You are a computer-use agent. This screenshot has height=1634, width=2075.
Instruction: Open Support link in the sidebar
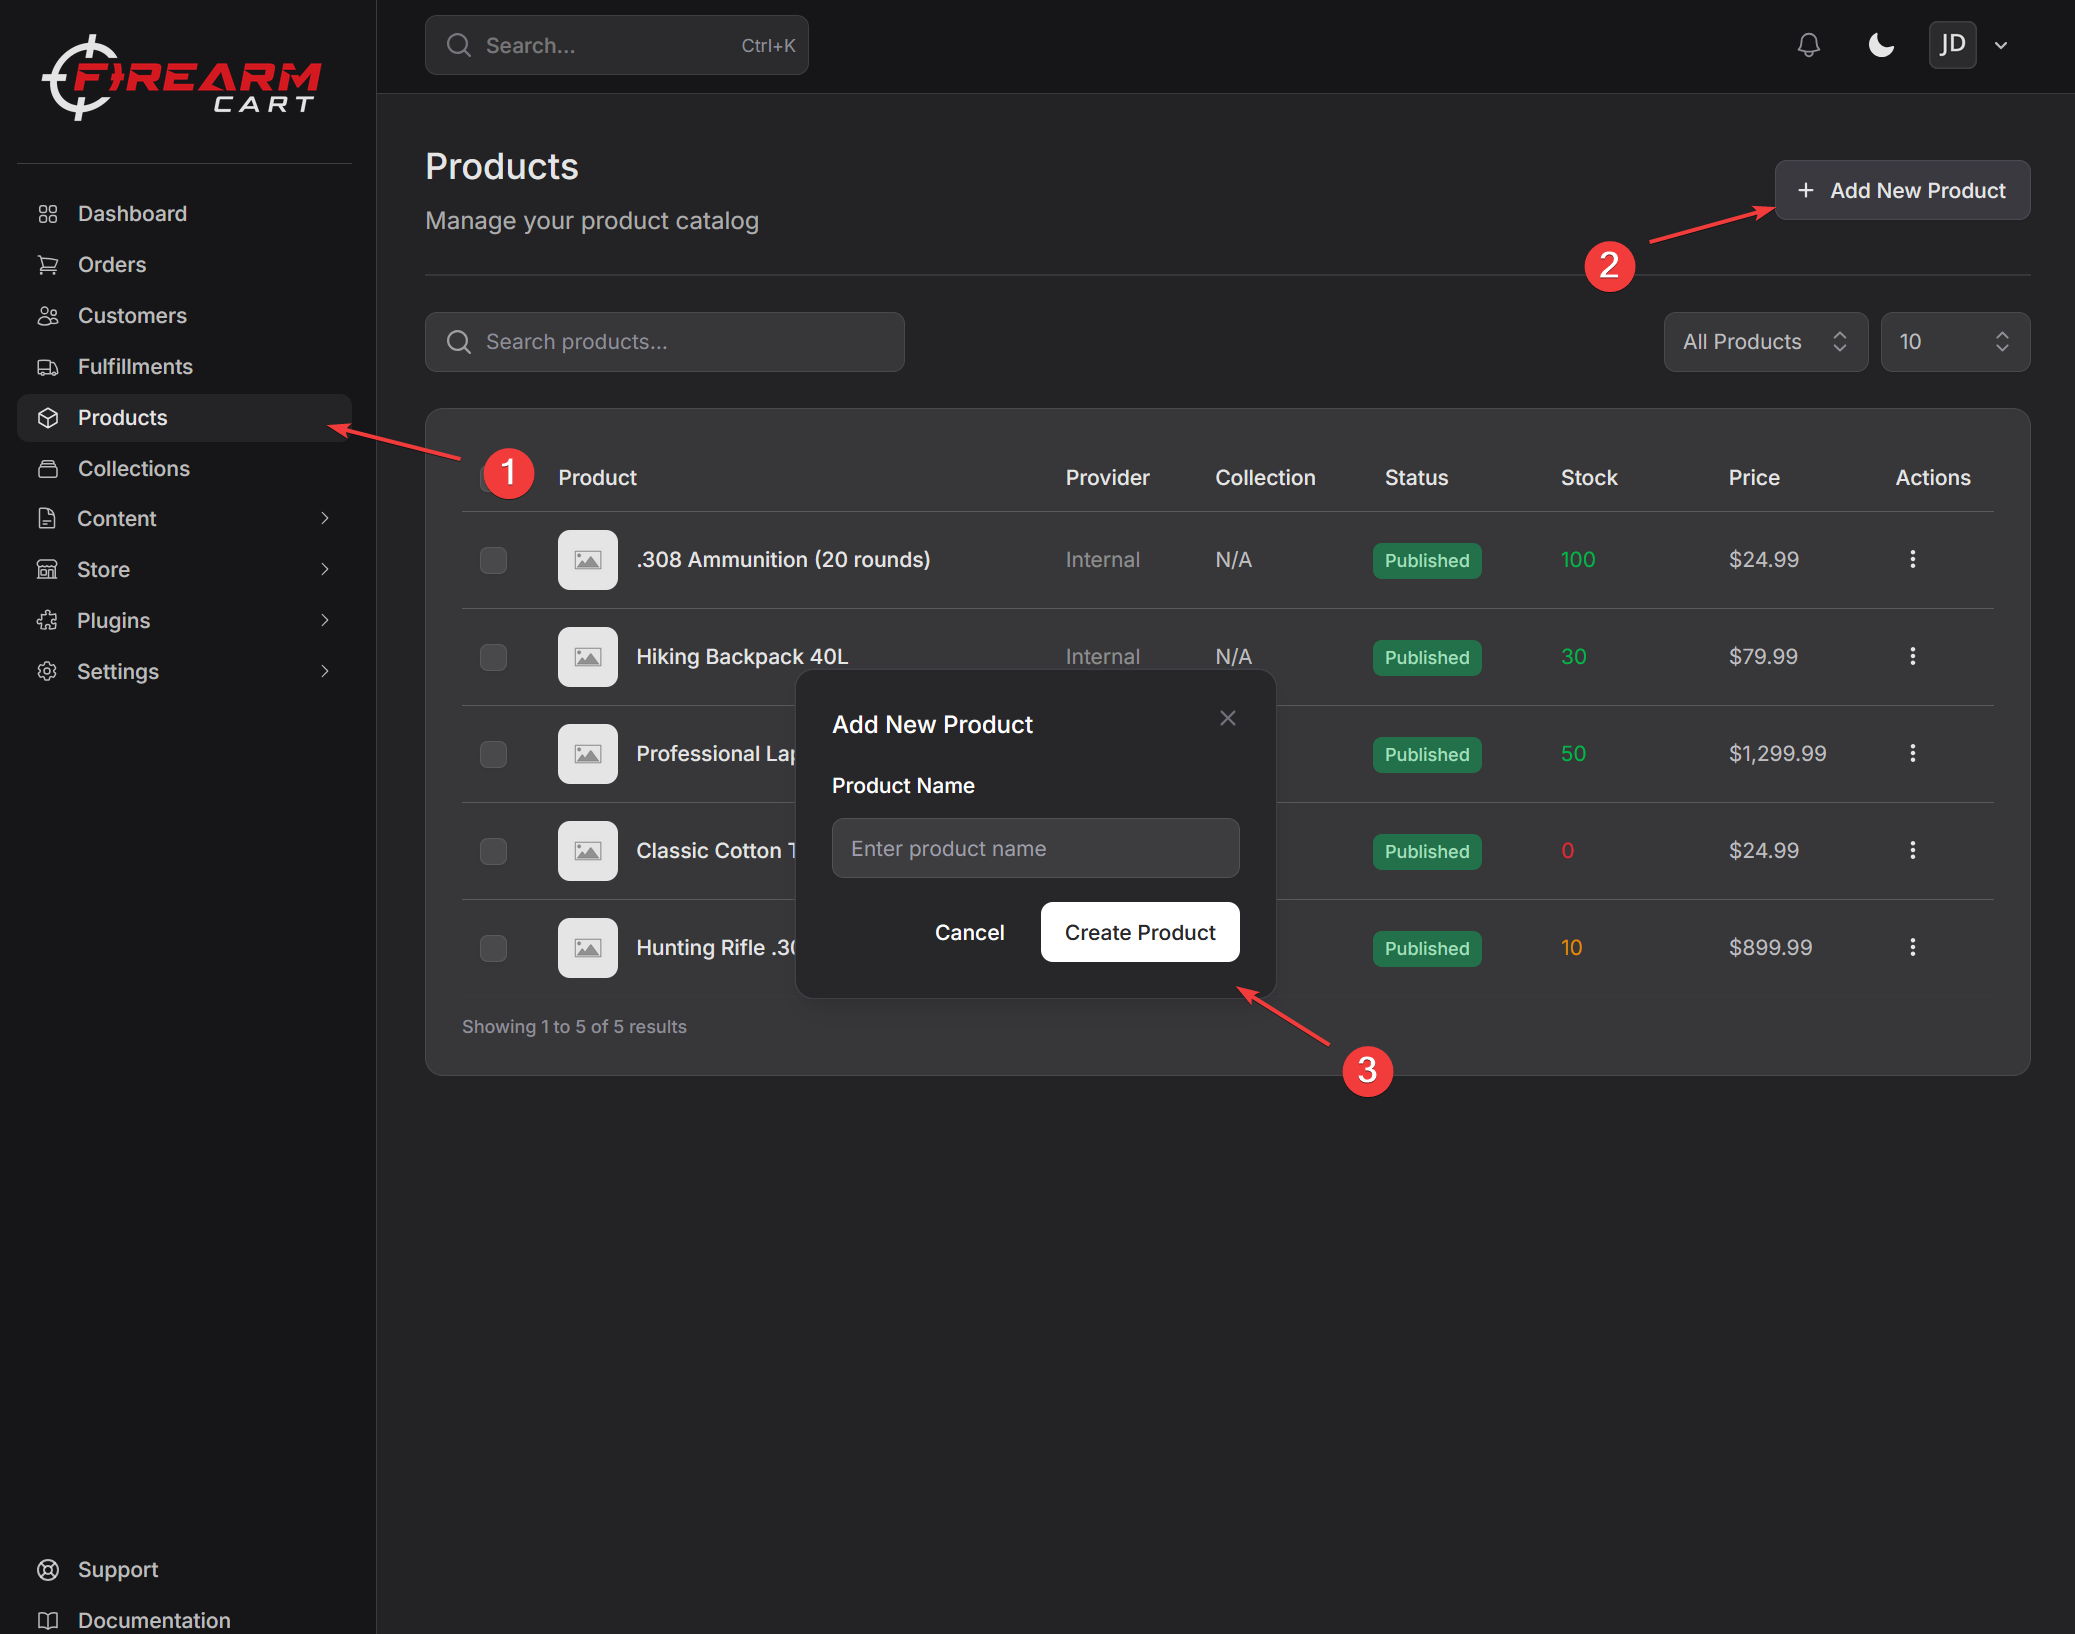pyautogui.click(x=118, y=1570)
